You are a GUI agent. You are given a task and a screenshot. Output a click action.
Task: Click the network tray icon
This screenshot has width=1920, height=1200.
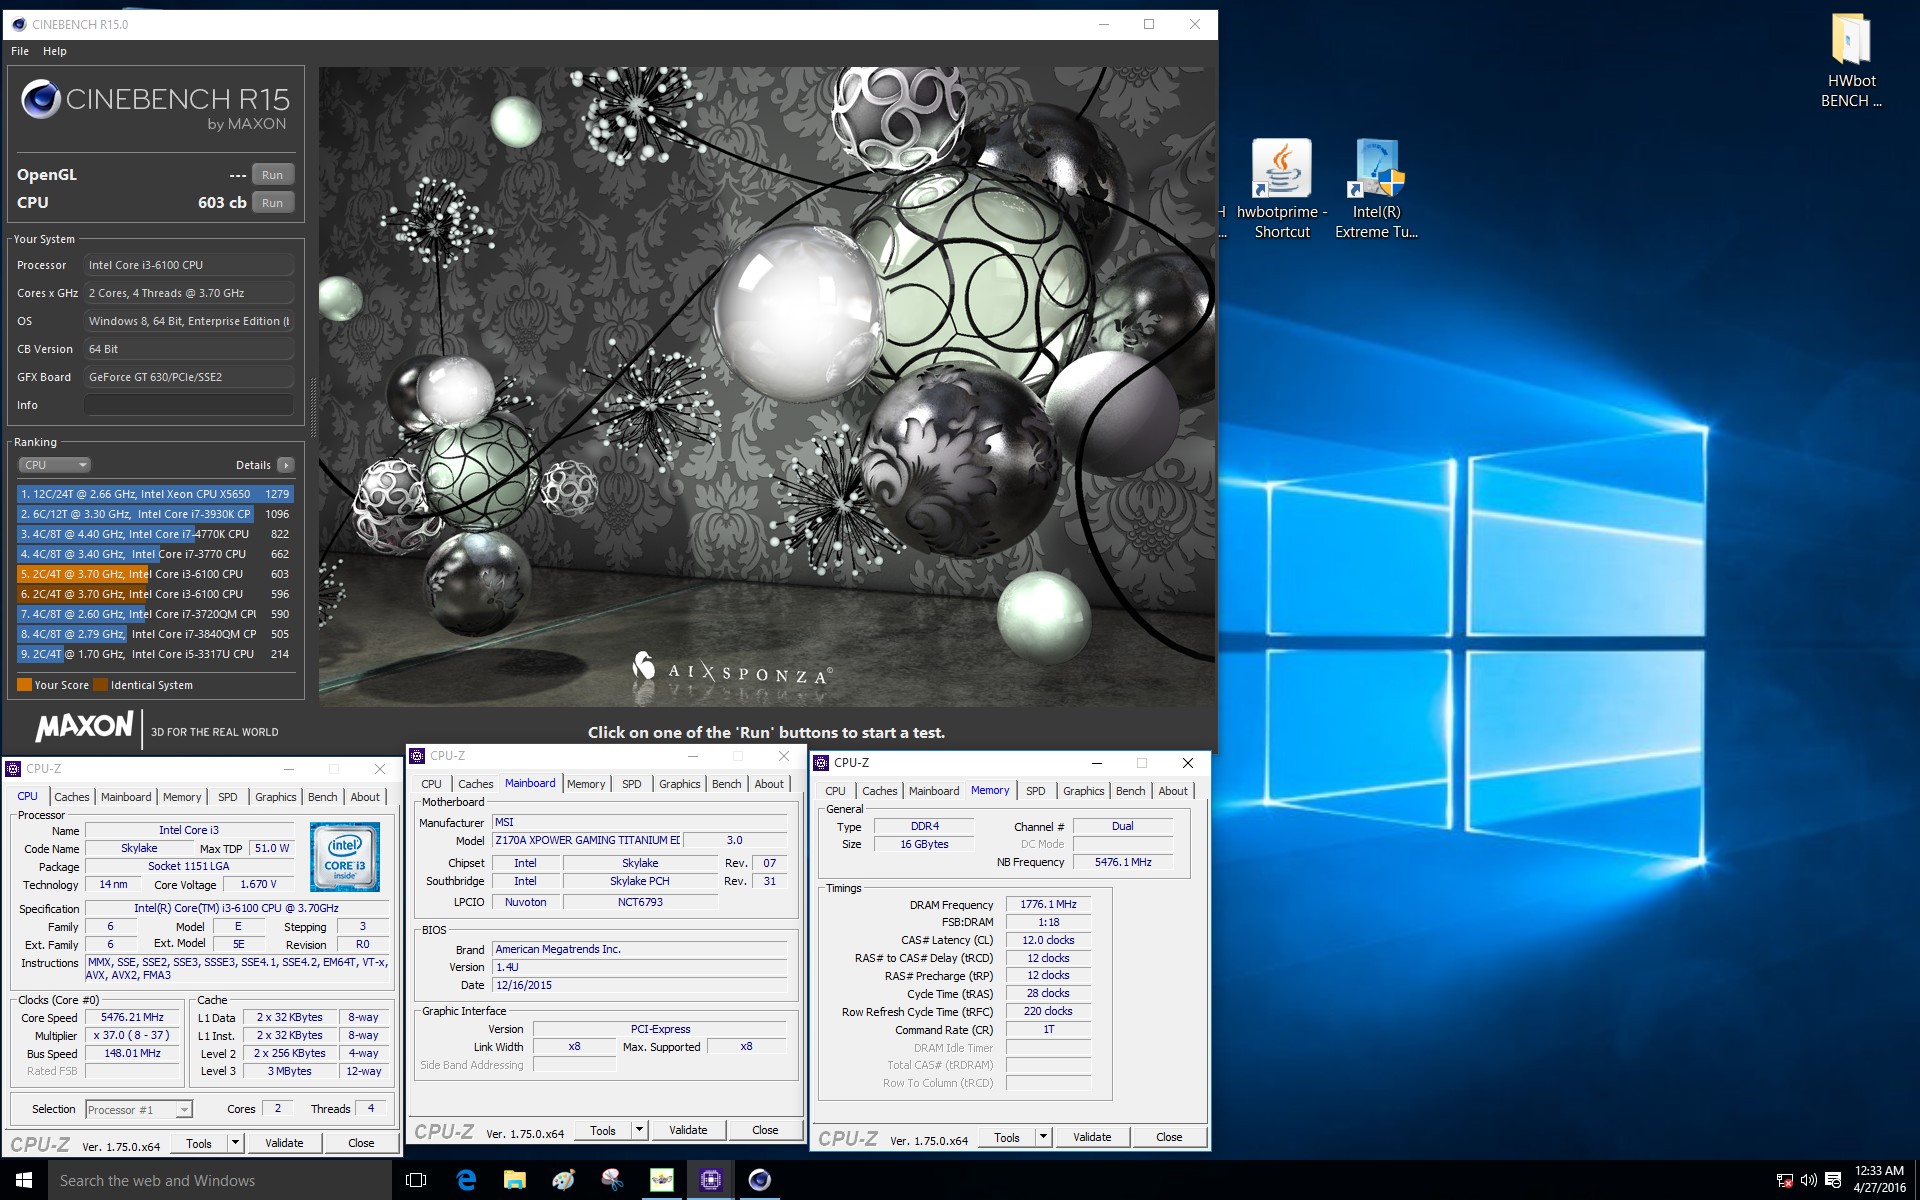click(1784, 1180)
